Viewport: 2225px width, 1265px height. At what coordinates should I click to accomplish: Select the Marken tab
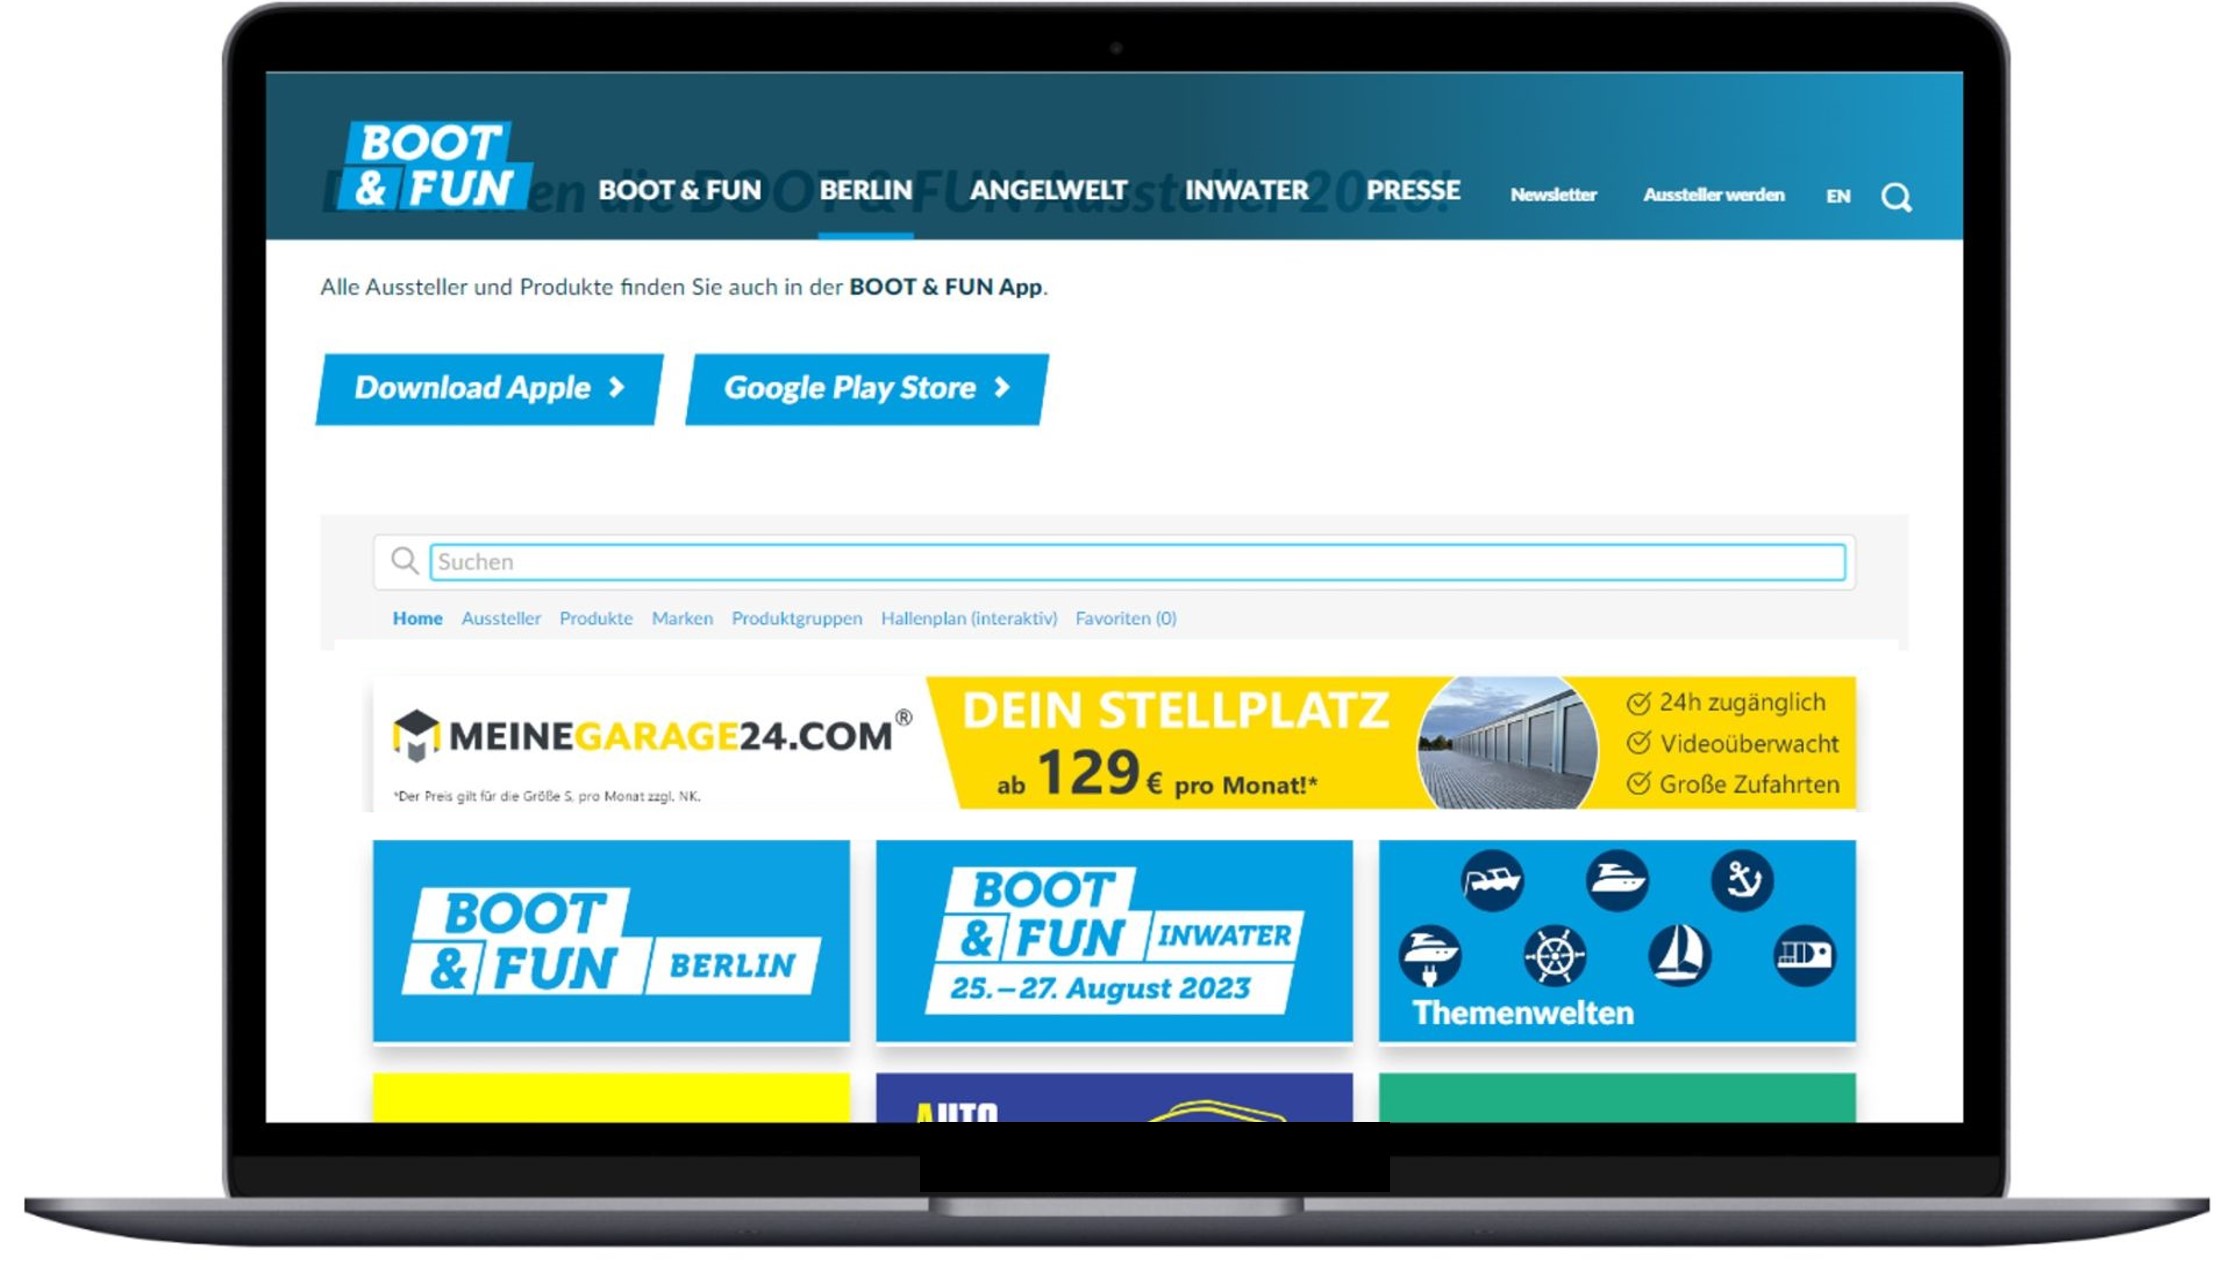[682, 618]
